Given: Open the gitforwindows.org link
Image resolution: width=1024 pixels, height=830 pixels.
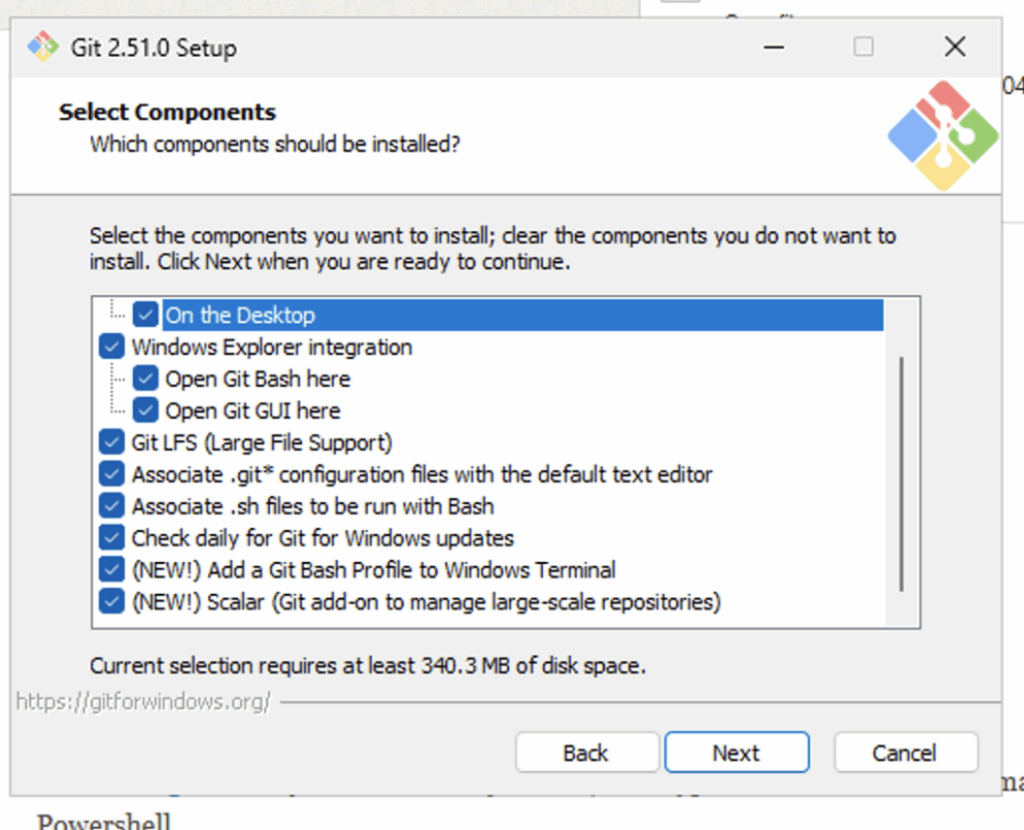Looking at the screenshot, I should tap(143, 702).
